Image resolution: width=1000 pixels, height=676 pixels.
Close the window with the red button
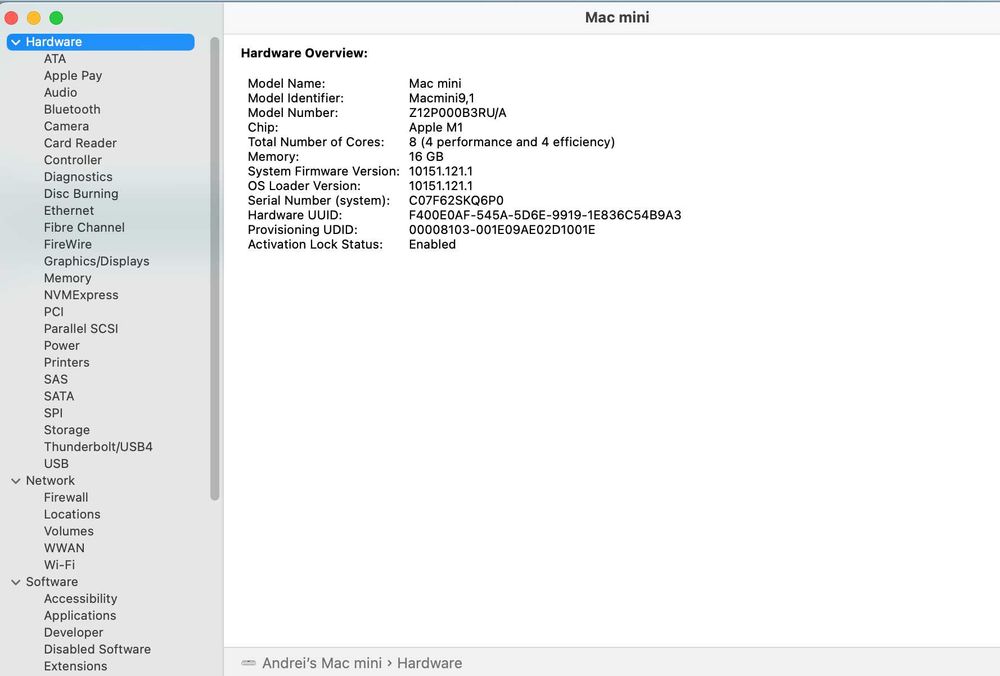(11, 18)
